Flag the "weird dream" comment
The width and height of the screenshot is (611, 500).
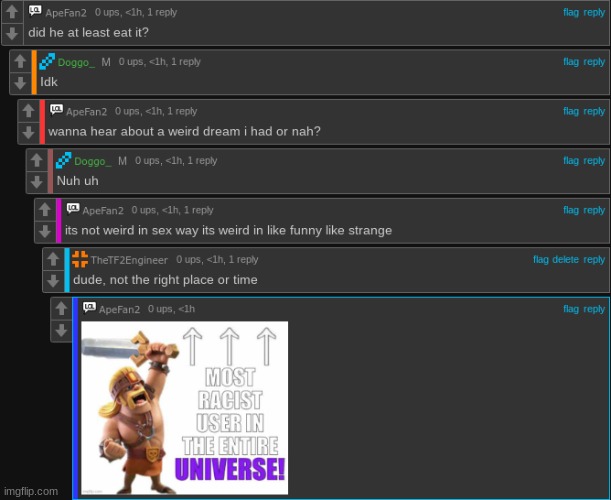[x=571, y=111]
